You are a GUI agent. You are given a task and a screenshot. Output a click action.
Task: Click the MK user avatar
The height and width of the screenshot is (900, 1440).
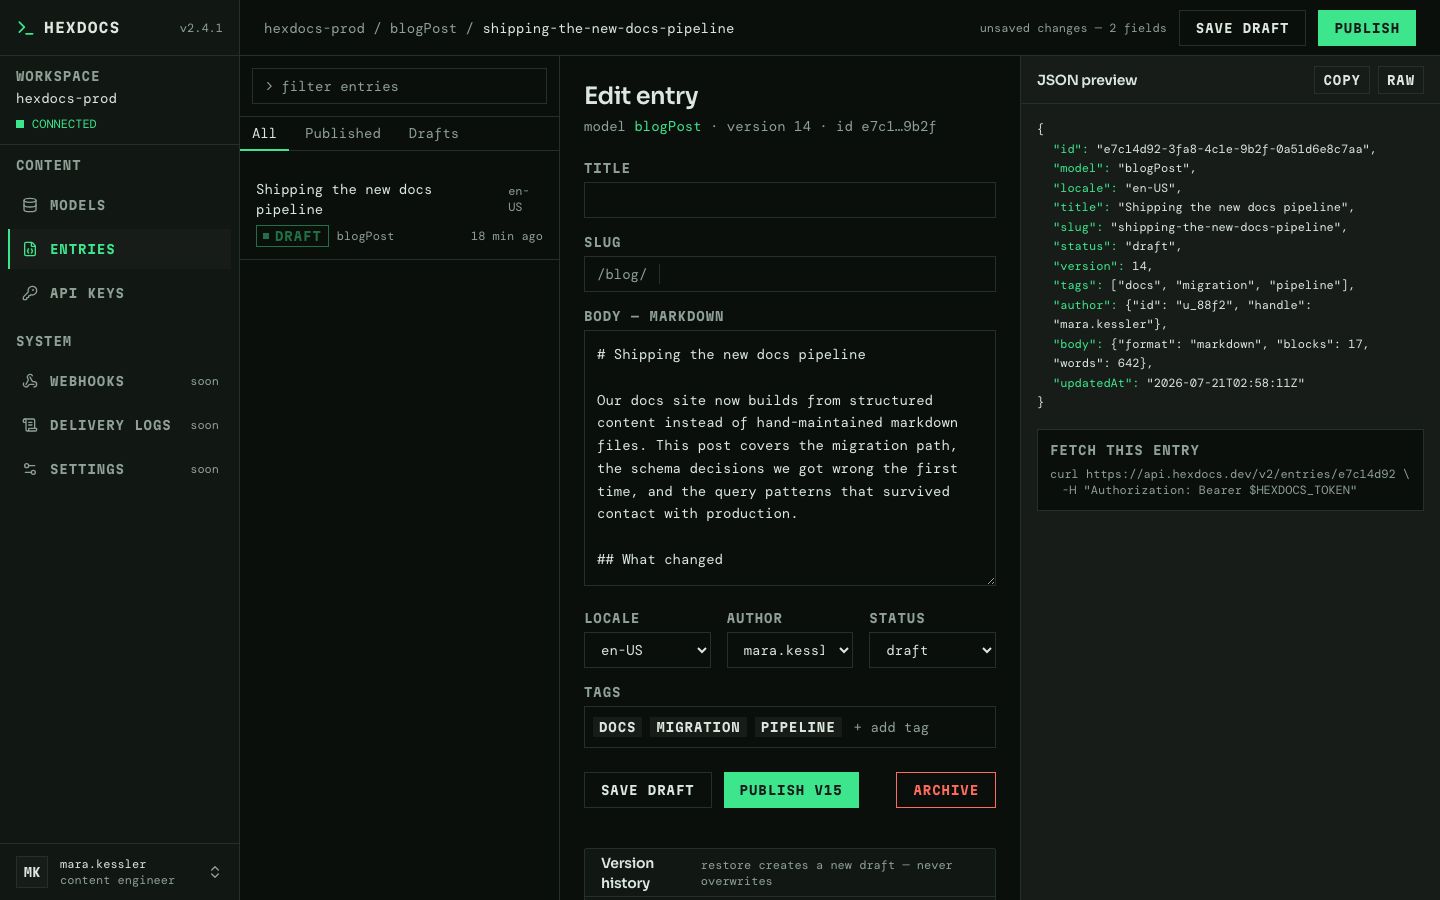[x=32, y=872]
